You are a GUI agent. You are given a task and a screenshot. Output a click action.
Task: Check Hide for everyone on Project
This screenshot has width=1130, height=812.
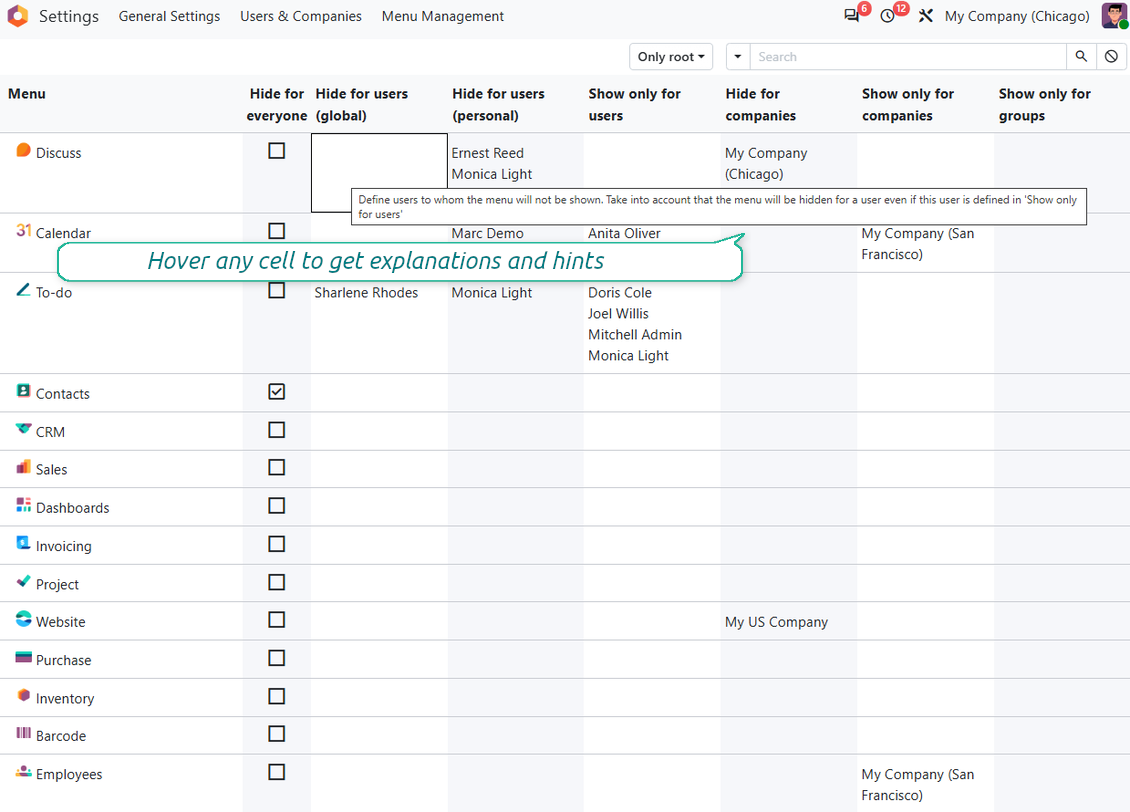(277, 581)
